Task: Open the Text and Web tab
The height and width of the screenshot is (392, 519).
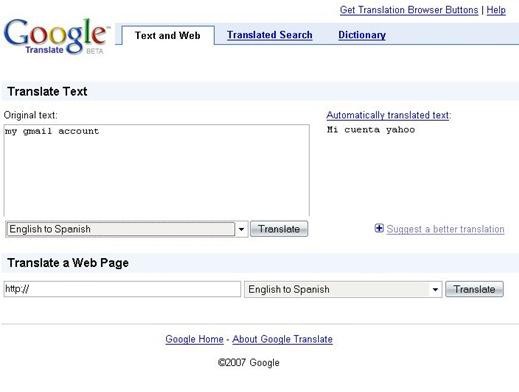Action: (x=168, y=35)
